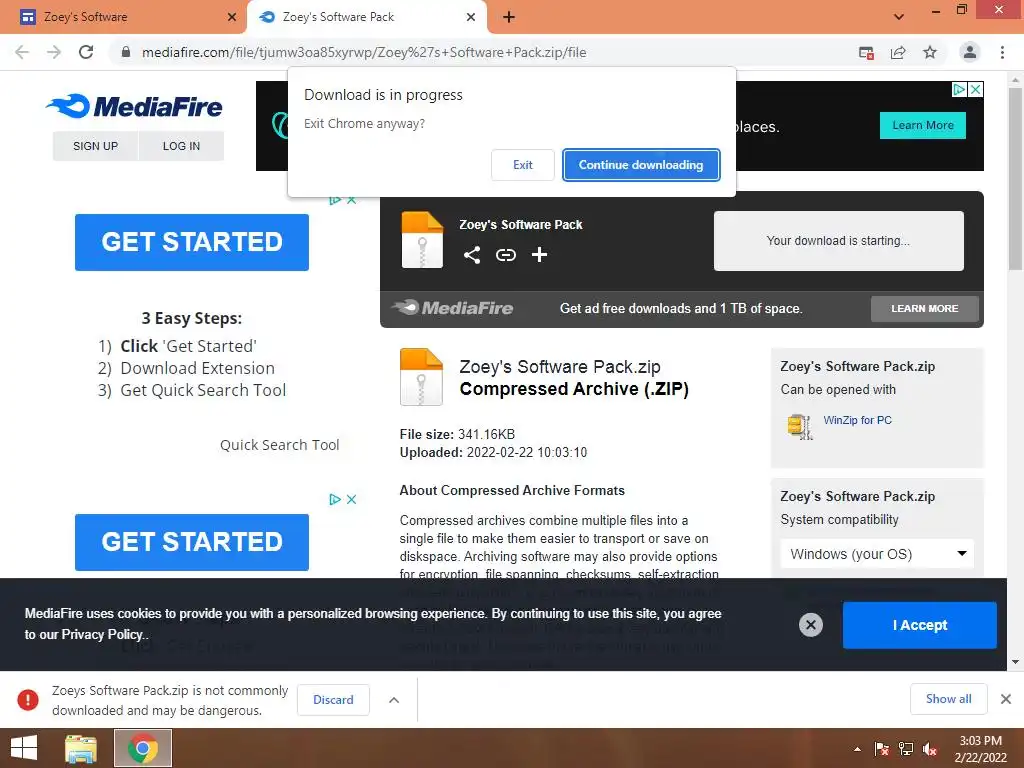Click the Your download is starting box

click(x=839, y=240)
